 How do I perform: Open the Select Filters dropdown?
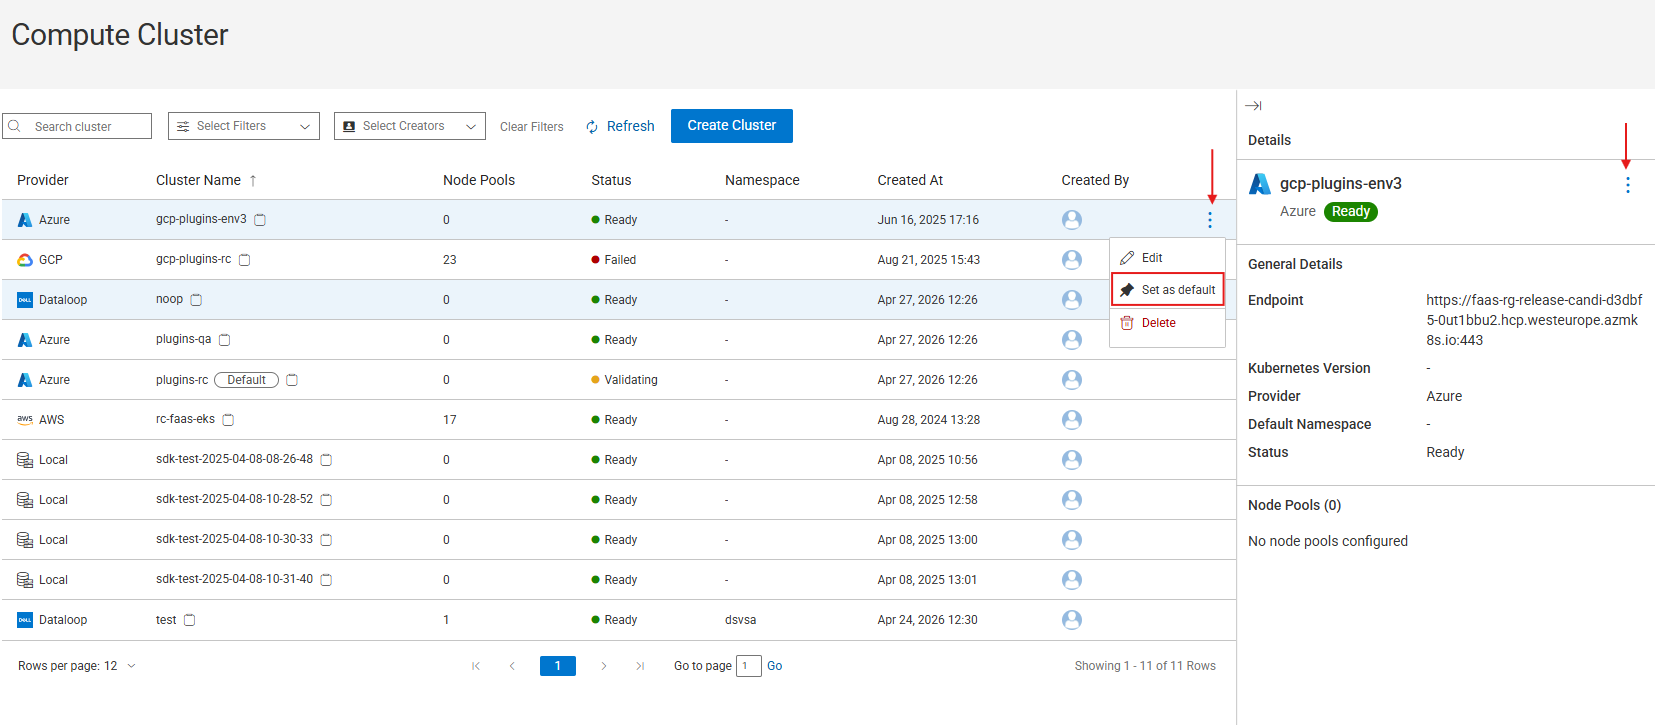click(x=244, y=126)
